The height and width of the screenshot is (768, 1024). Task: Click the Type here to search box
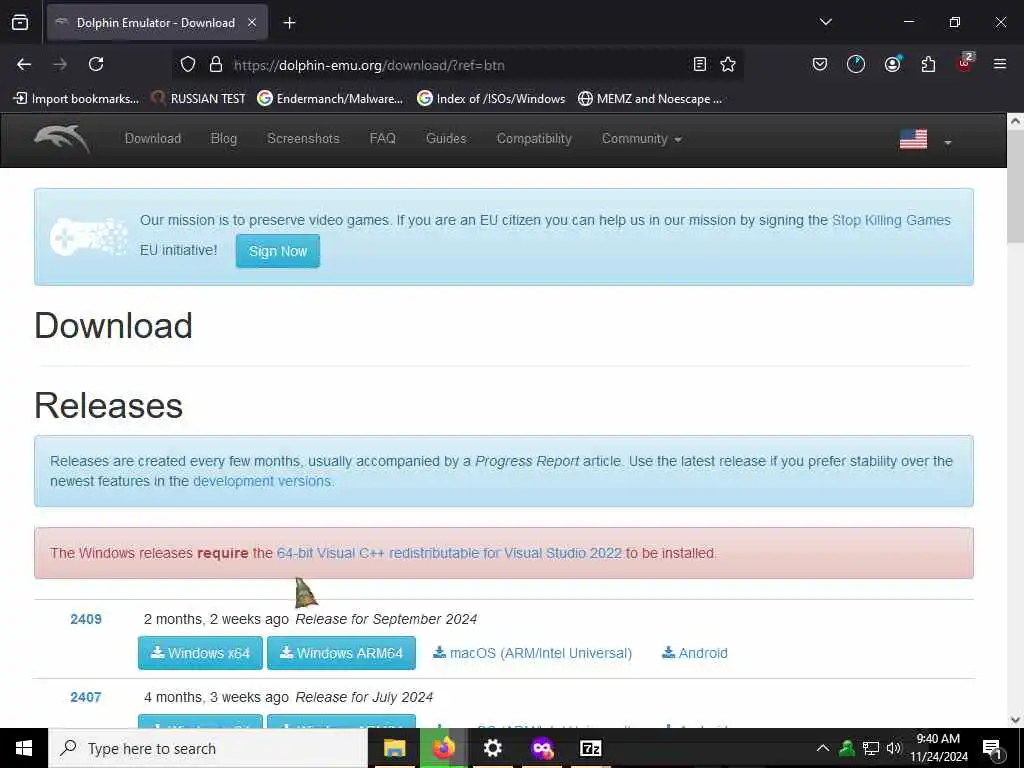tap(208, 748)
